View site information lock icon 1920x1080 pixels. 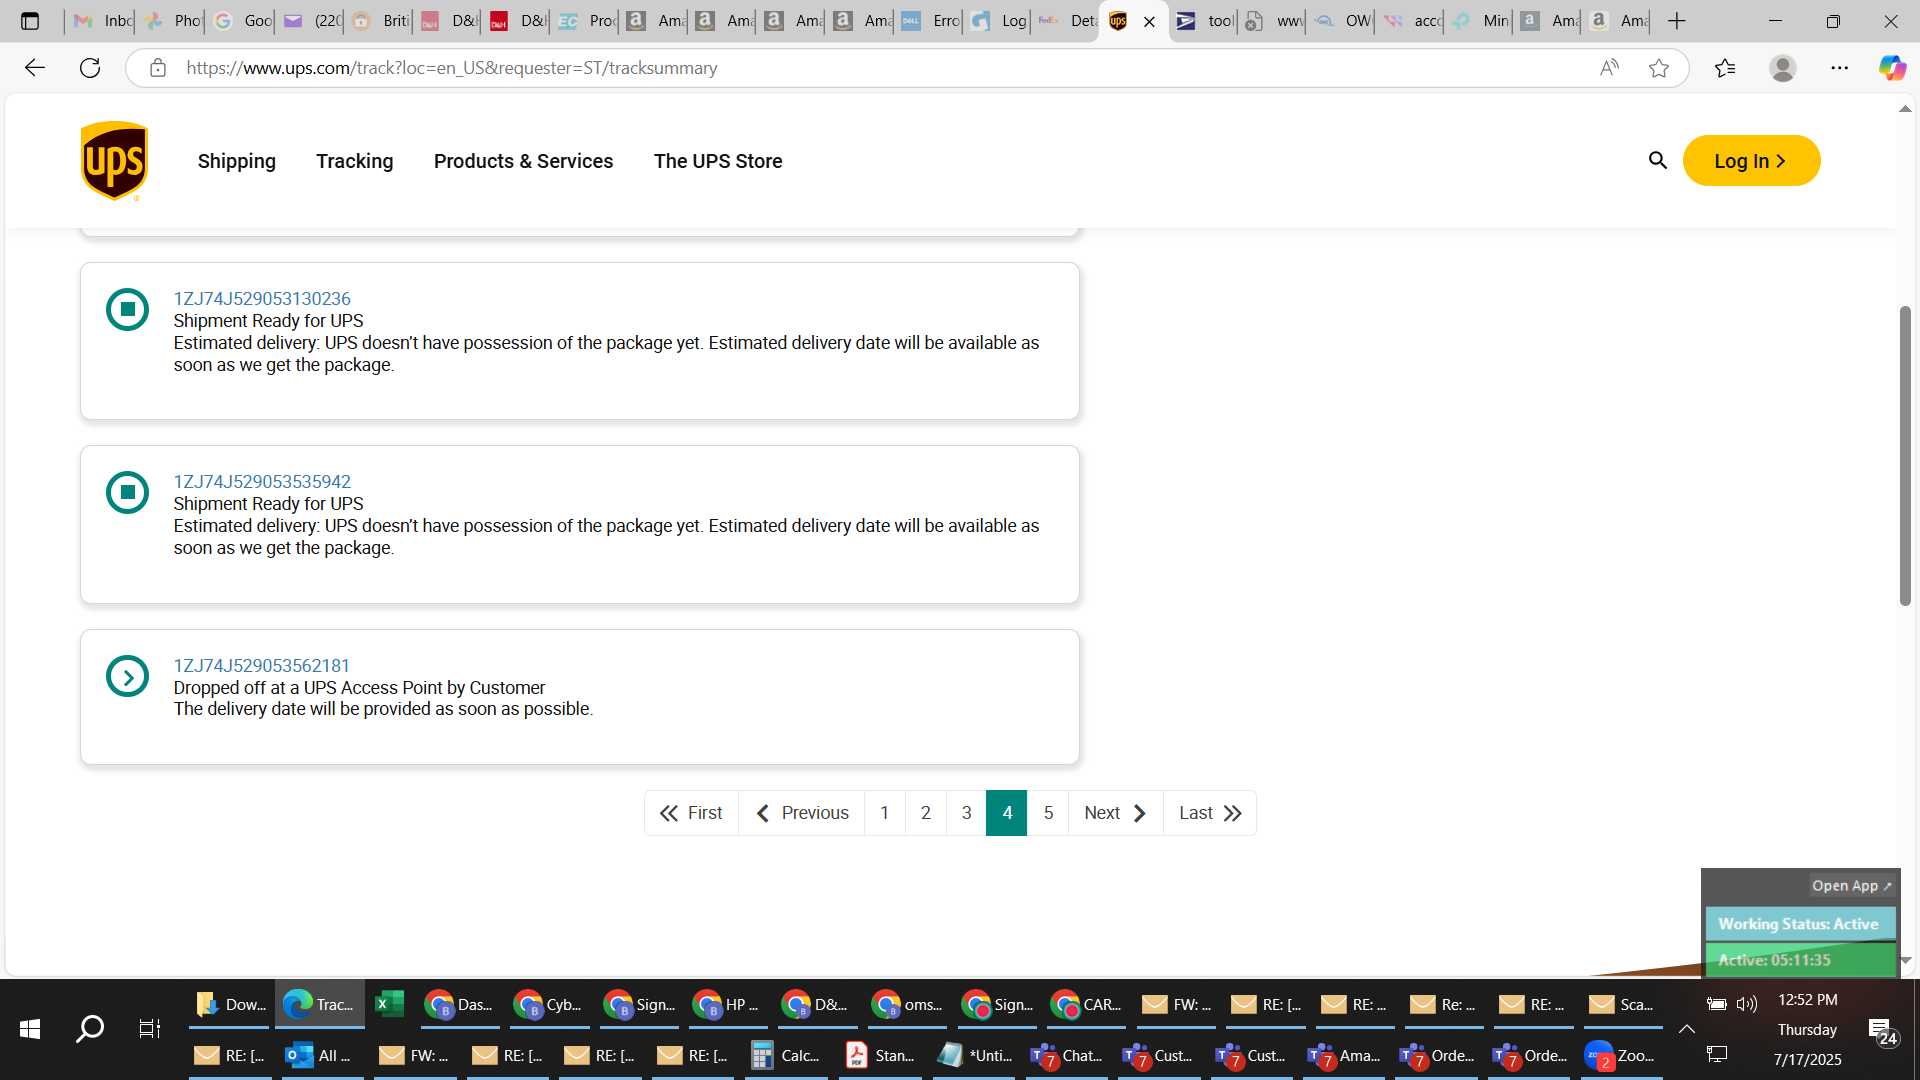[x=158, y=68]
